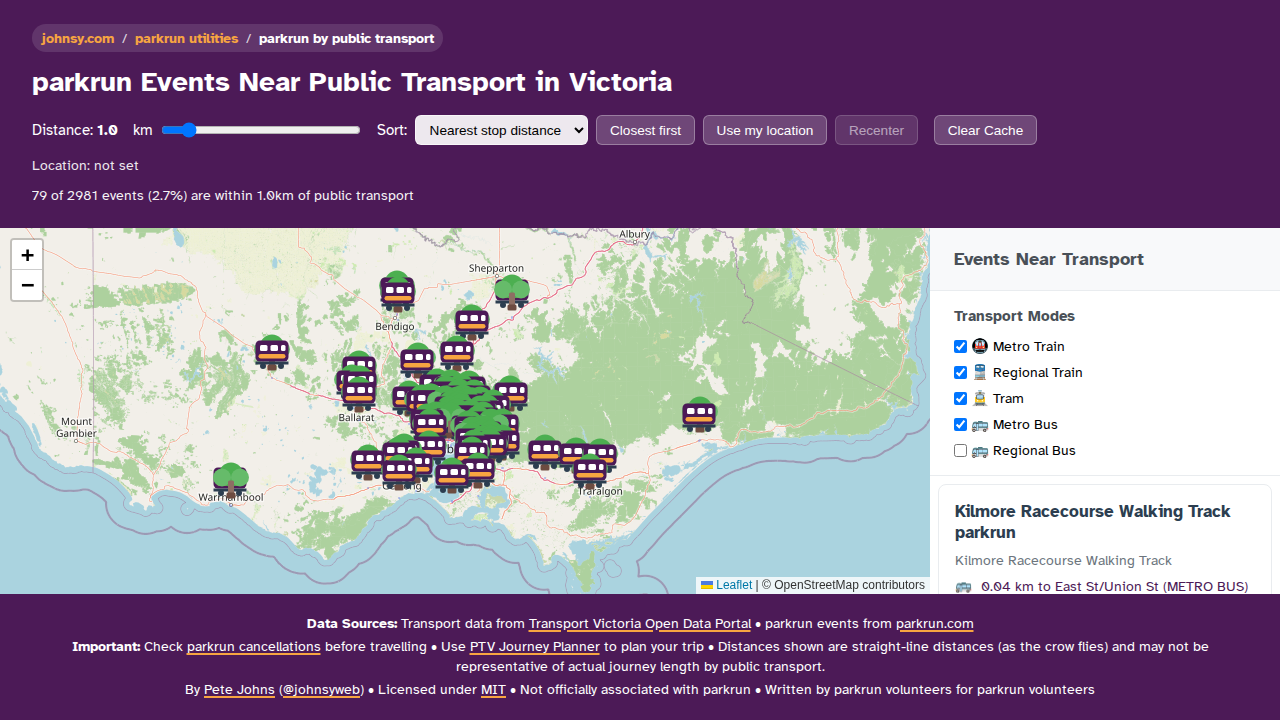
Task: Select the isolated bus marker in eastern Victoria
Action: pyautogui.click(x=699, y=414)
